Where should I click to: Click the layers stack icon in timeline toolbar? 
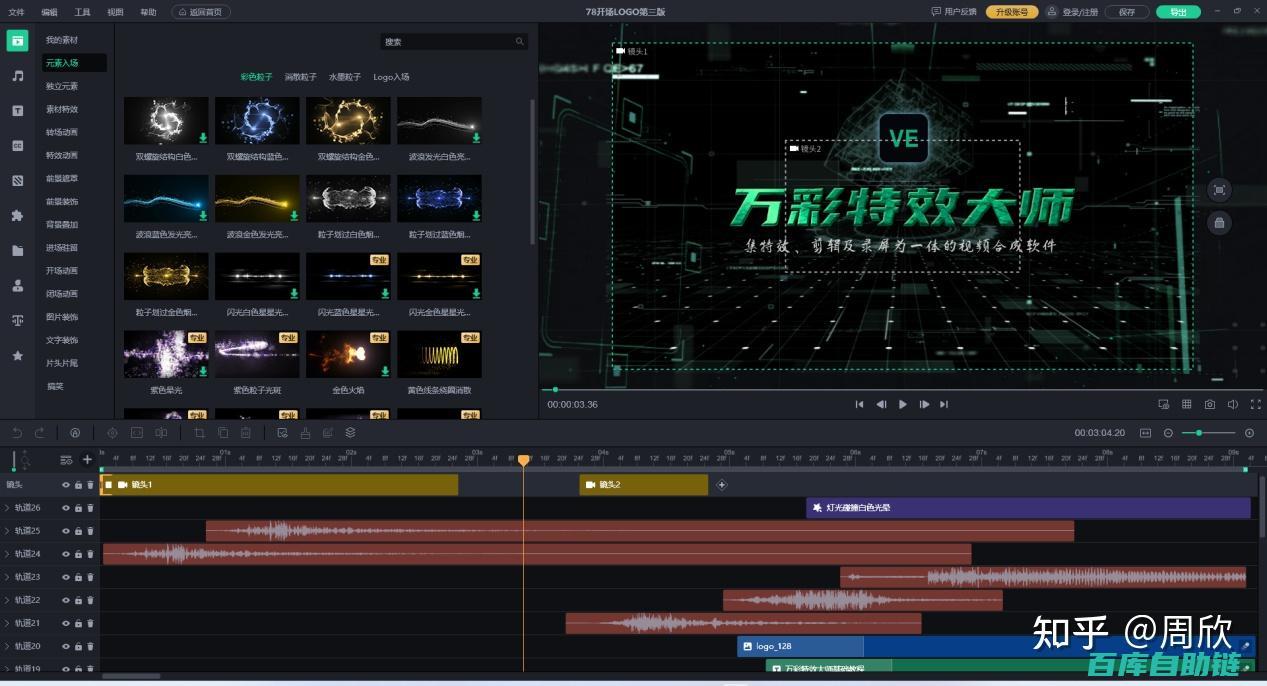coord(350,433)
